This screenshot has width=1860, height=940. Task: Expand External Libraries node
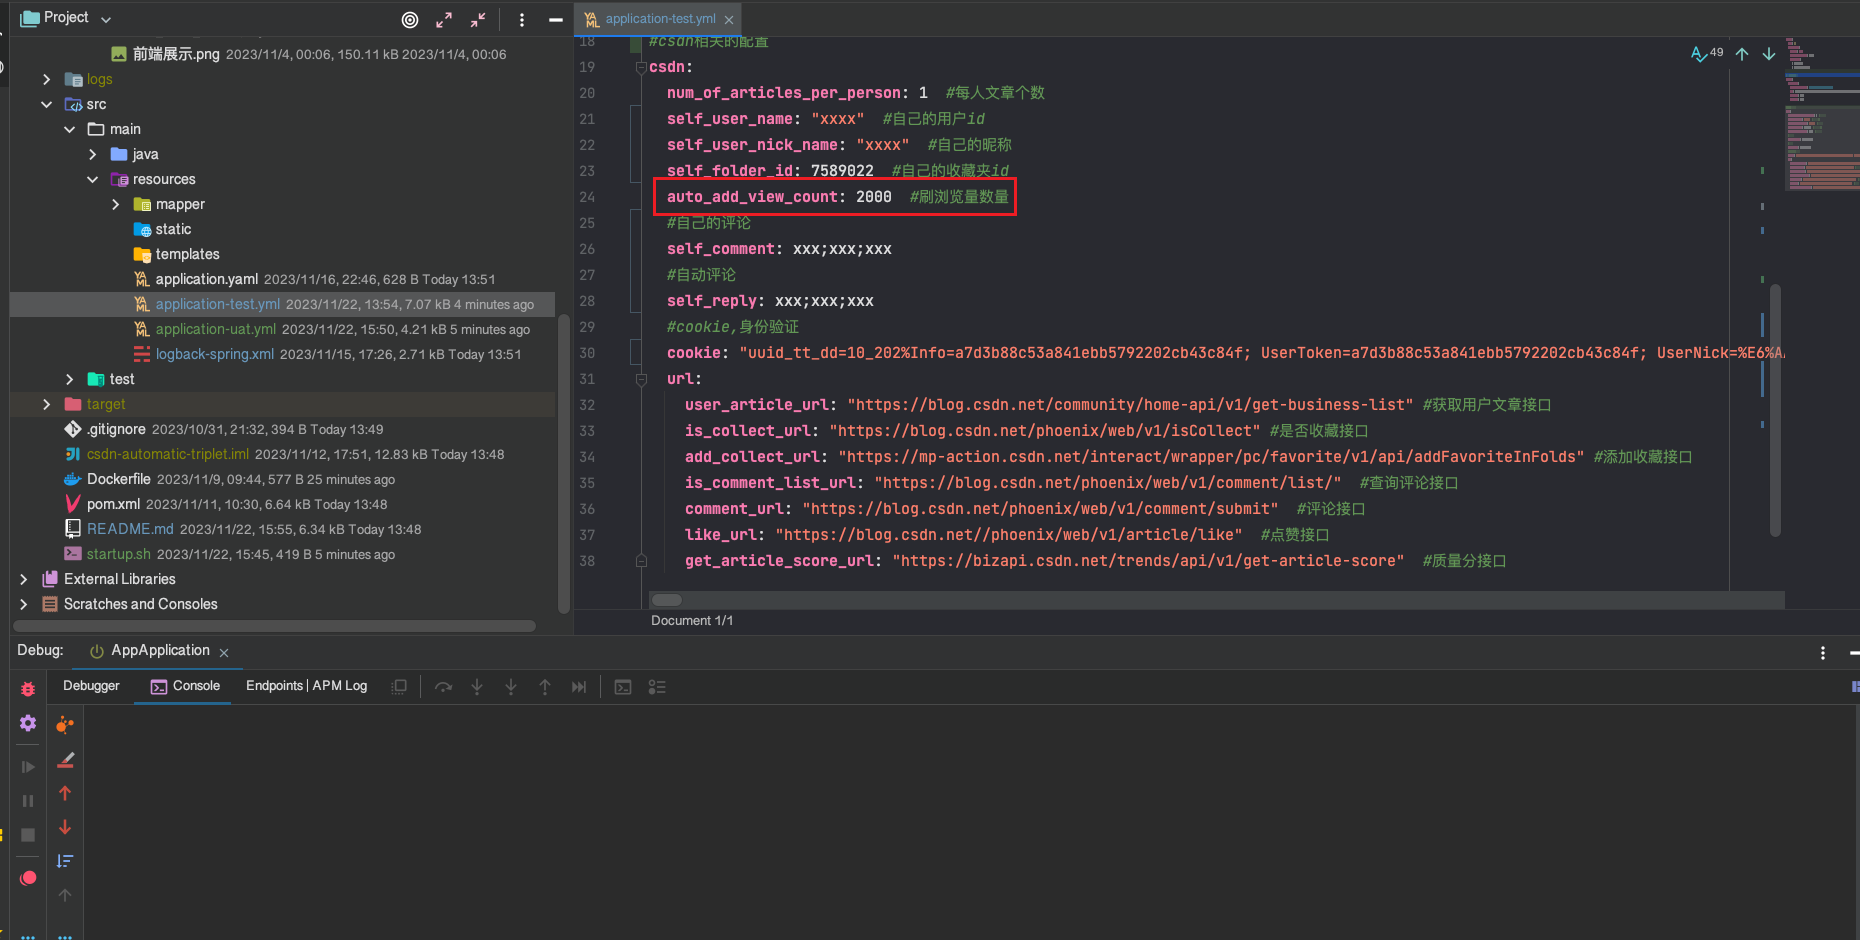tap(23, 579)
